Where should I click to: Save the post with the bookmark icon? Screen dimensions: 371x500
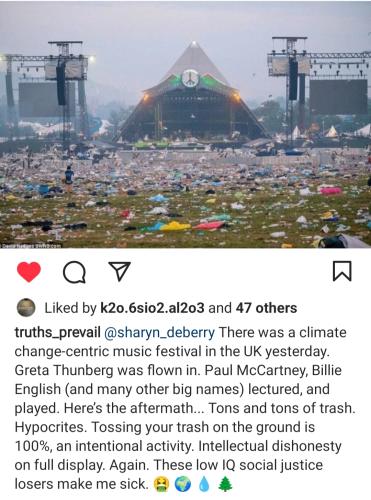coord(342,271)
